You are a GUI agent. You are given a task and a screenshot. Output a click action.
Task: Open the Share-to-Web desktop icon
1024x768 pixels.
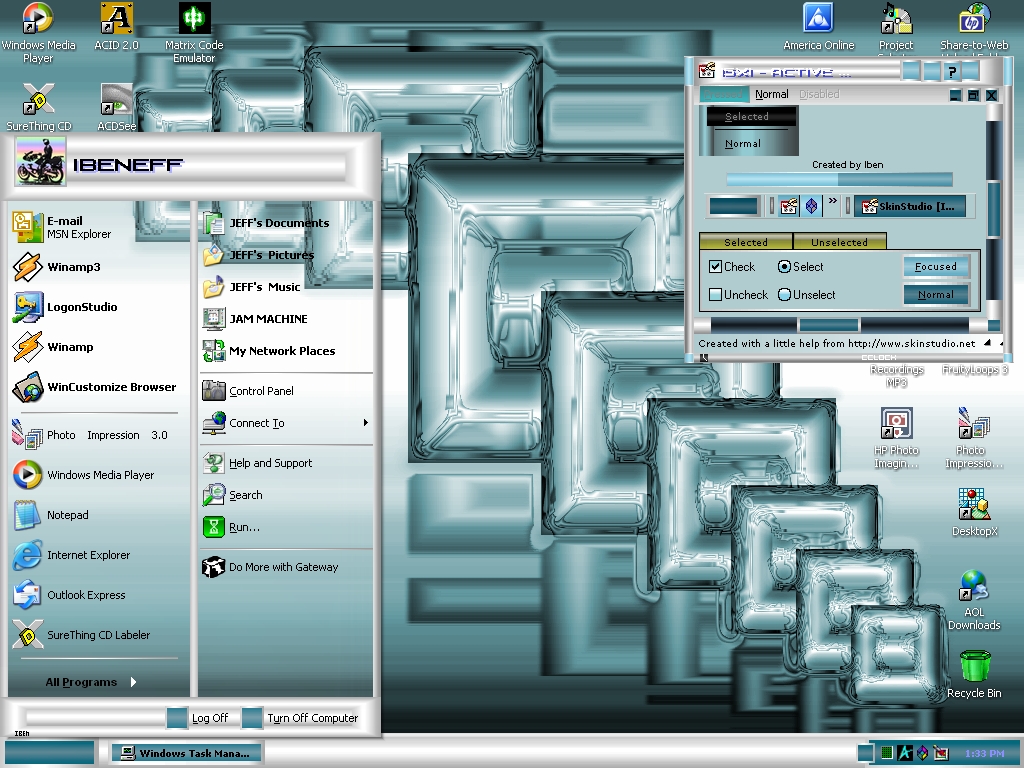coord(974,27)
